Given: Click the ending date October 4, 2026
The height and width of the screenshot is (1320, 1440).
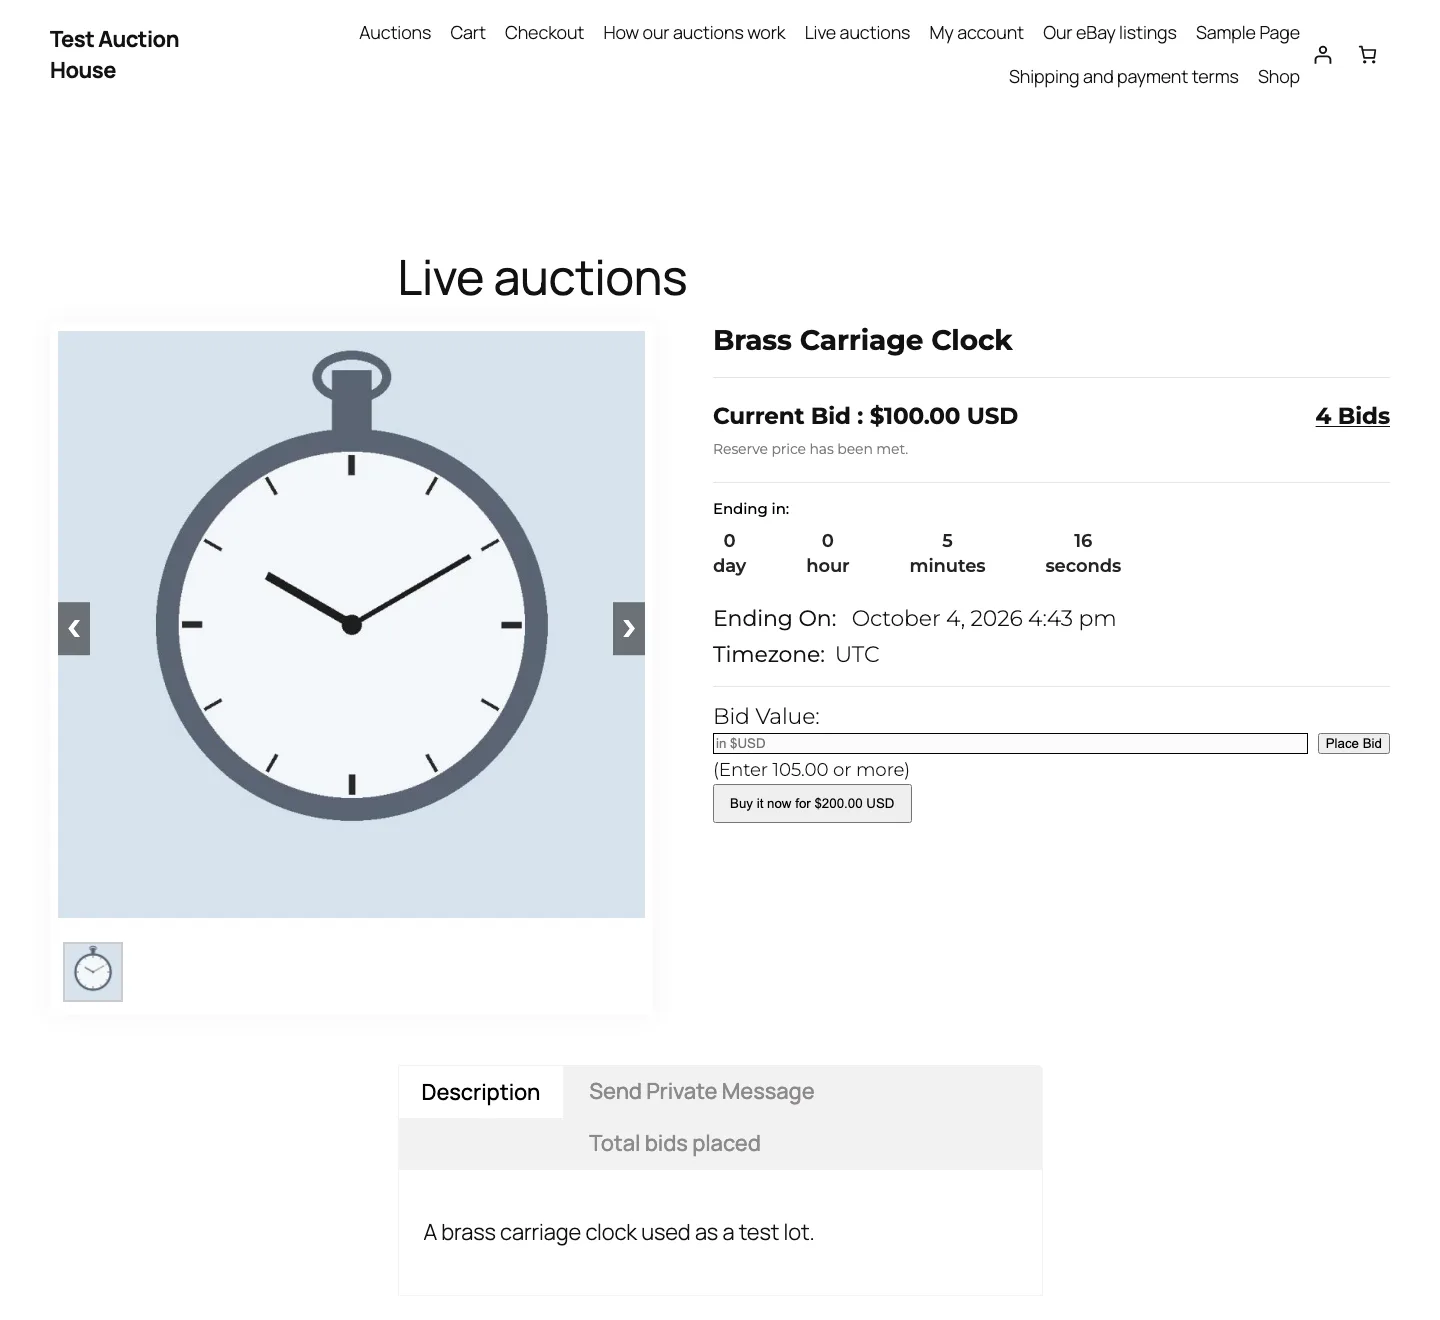Looking at the screenshot, I should 984,619.
